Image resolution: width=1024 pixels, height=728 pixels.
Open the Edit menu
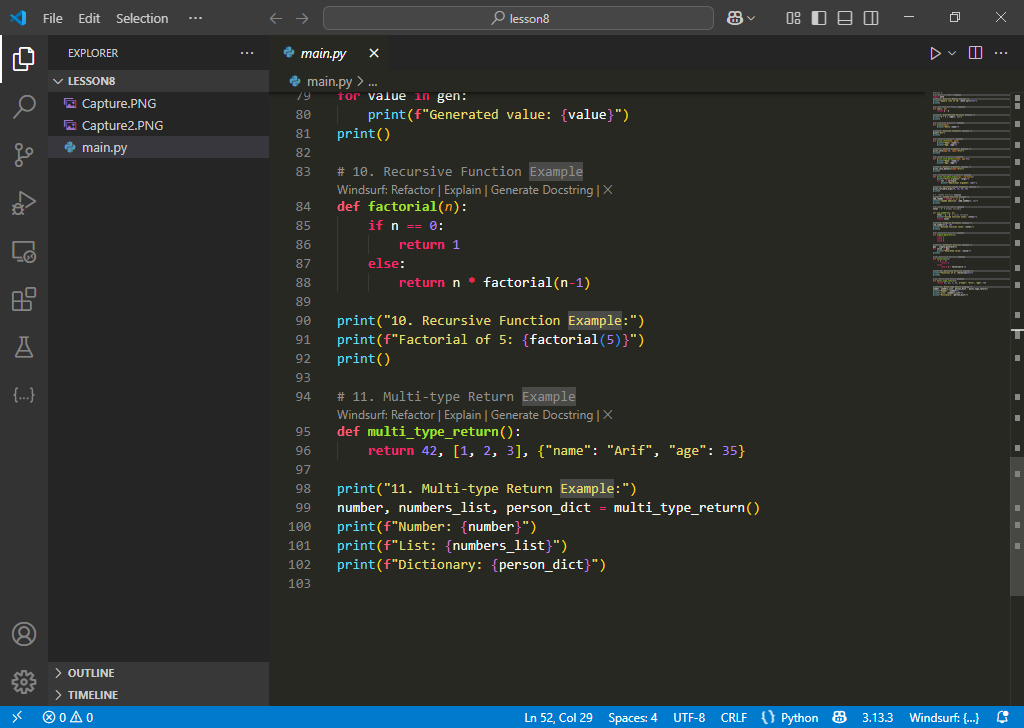click(89, 18)
